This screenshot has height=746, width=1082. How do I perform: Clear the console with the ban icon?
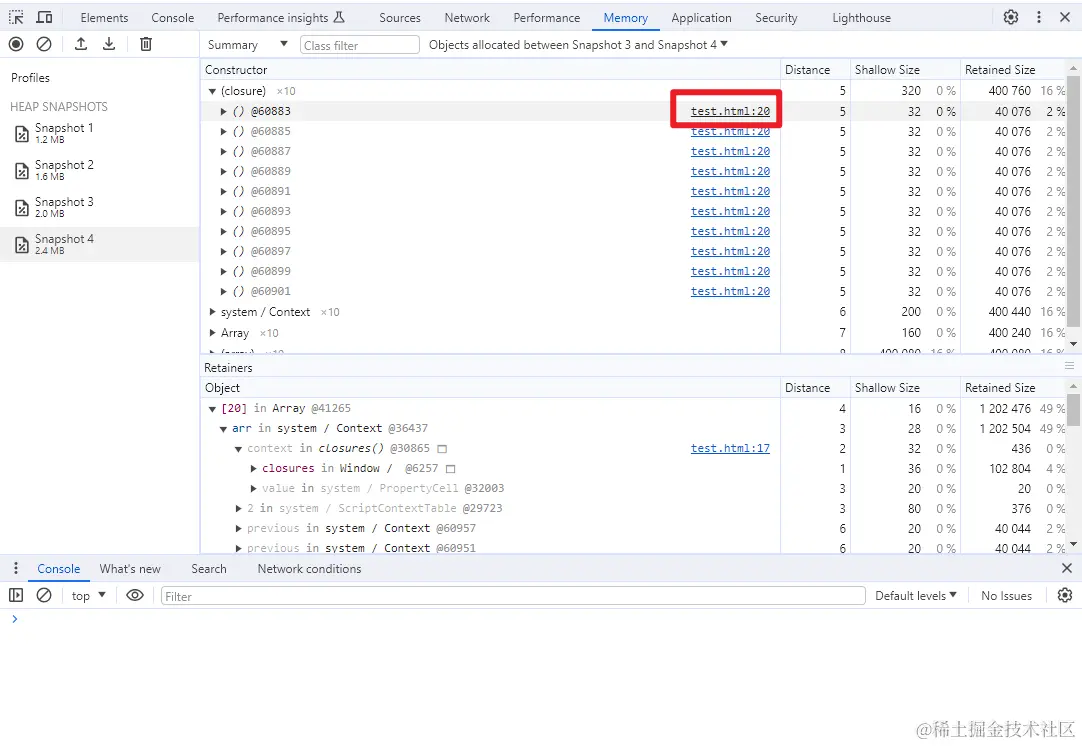(43, 595)
